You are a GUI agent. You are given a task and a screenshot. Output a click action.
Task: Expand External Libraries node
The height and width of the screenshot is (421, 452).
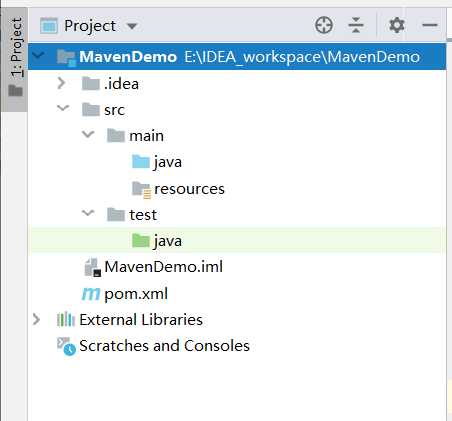click(x=36, y=320)
